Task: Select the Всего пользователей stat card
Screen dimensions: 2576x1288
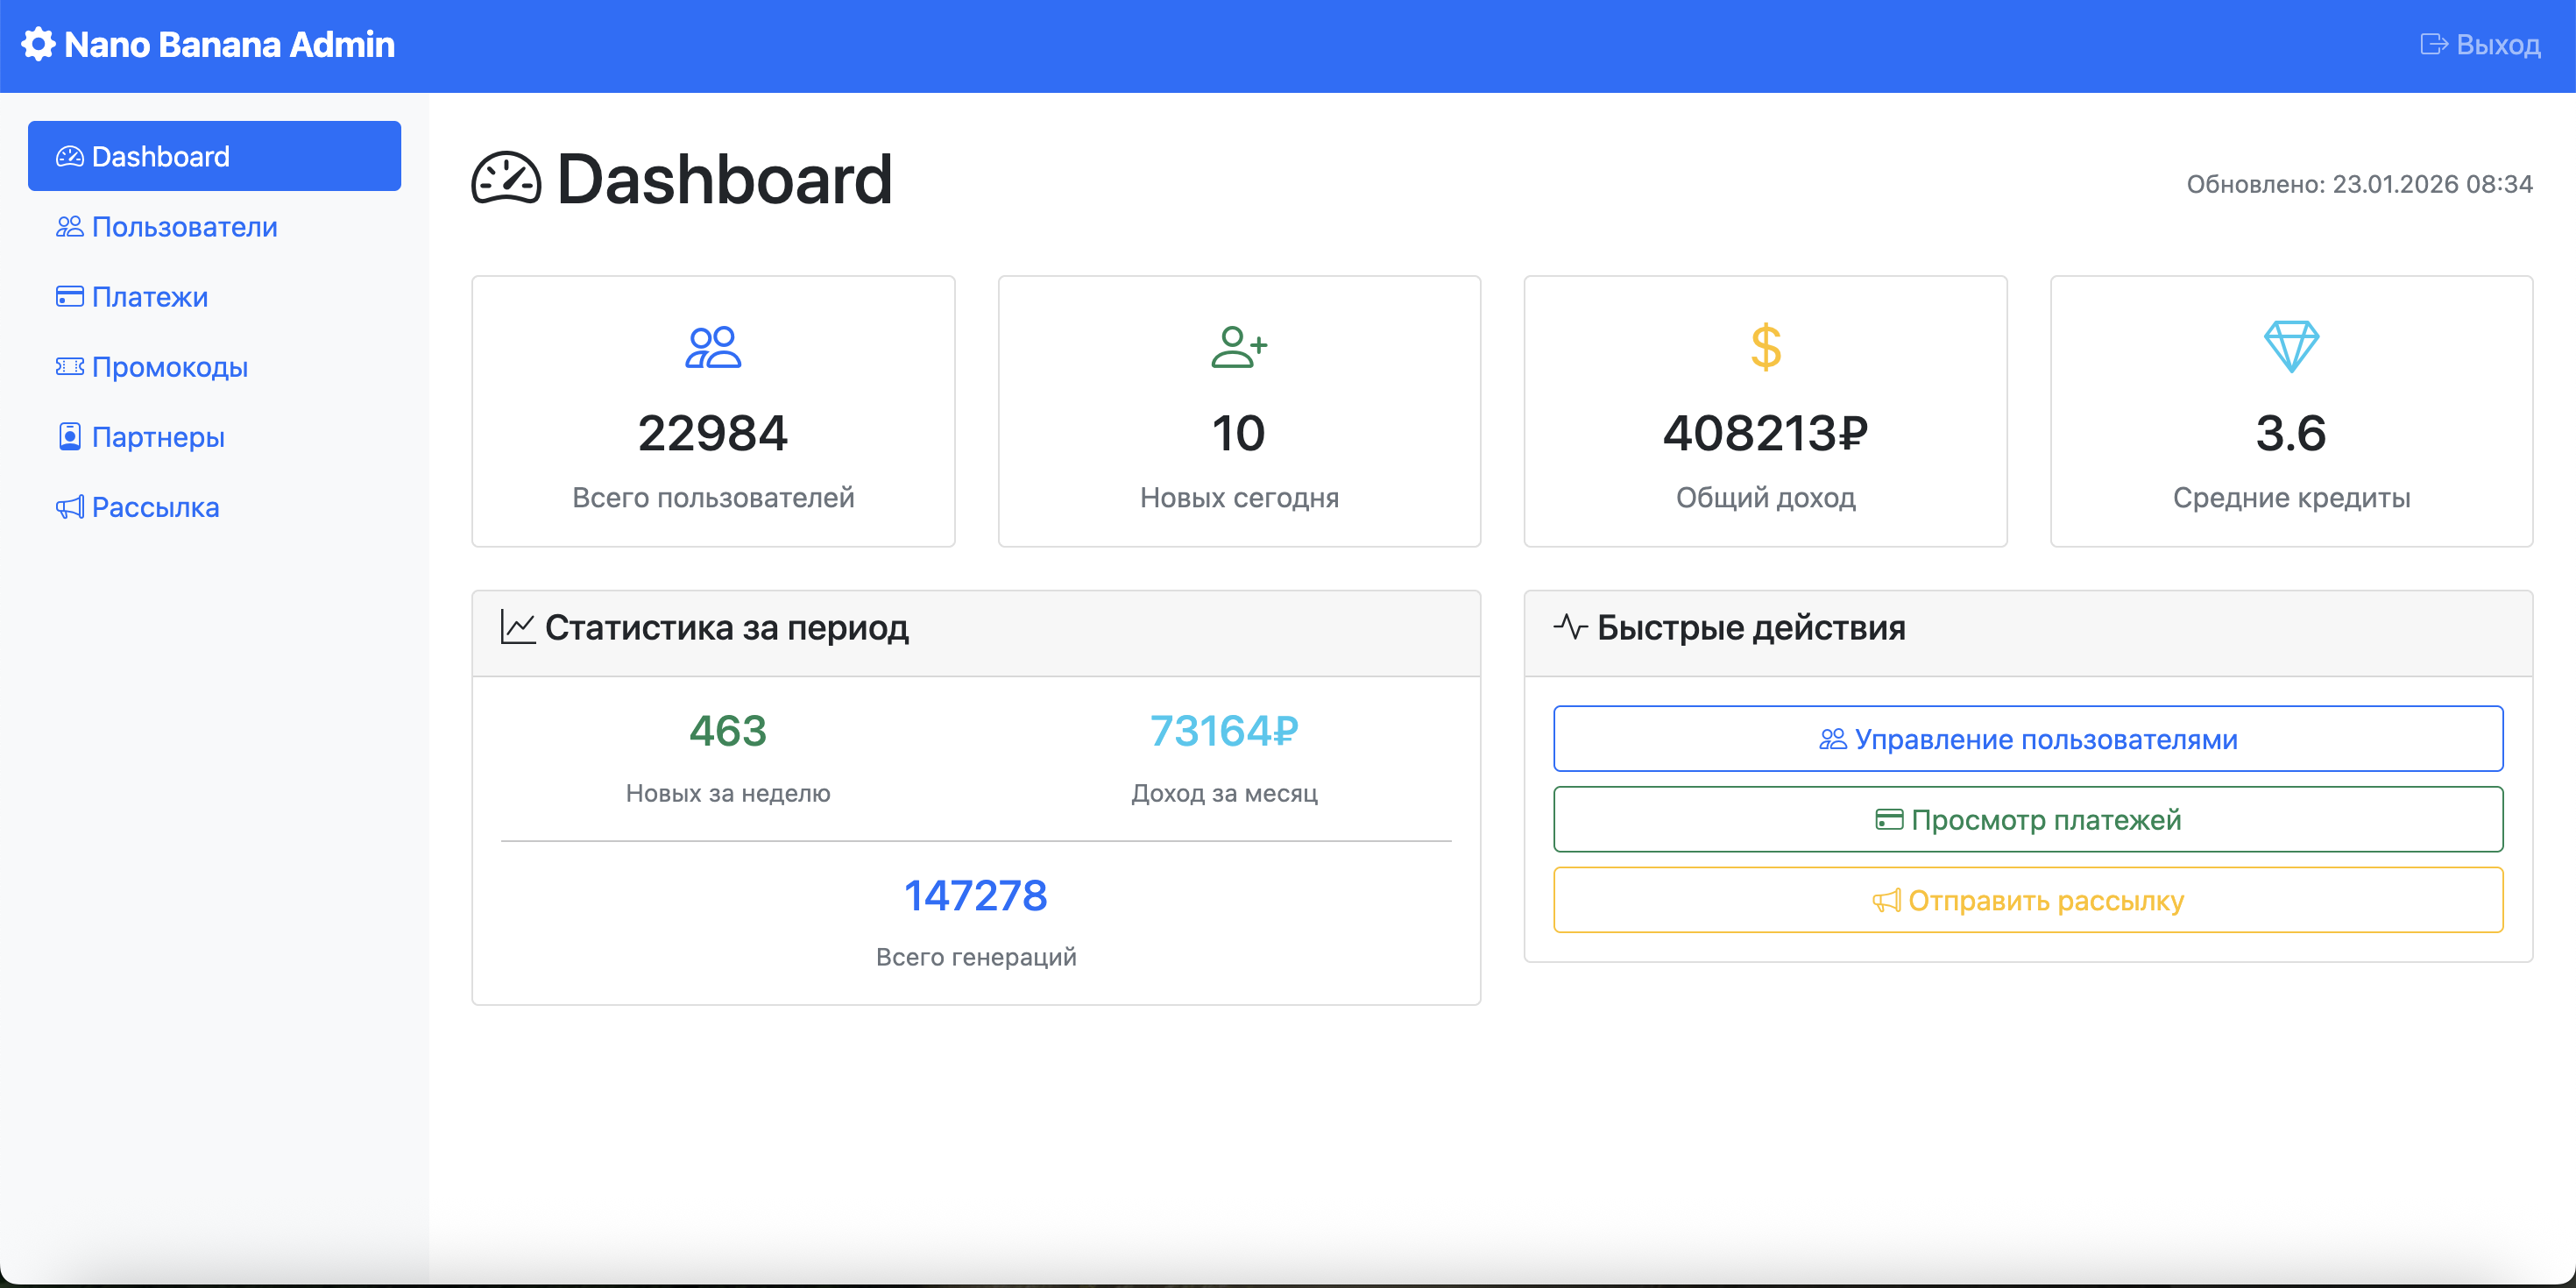Action: click(713, 412)
